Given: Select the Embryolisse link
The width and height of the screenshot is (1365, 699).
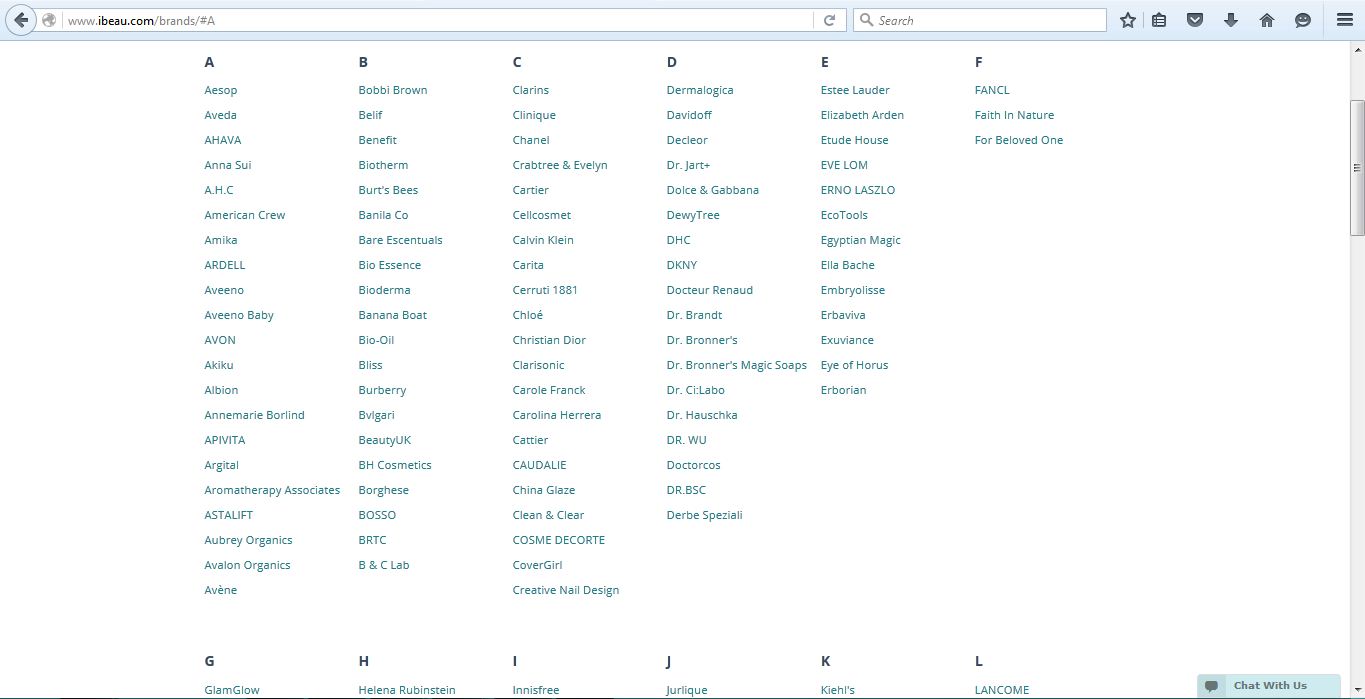Looking at the screenshot, I should coord(853,290).
